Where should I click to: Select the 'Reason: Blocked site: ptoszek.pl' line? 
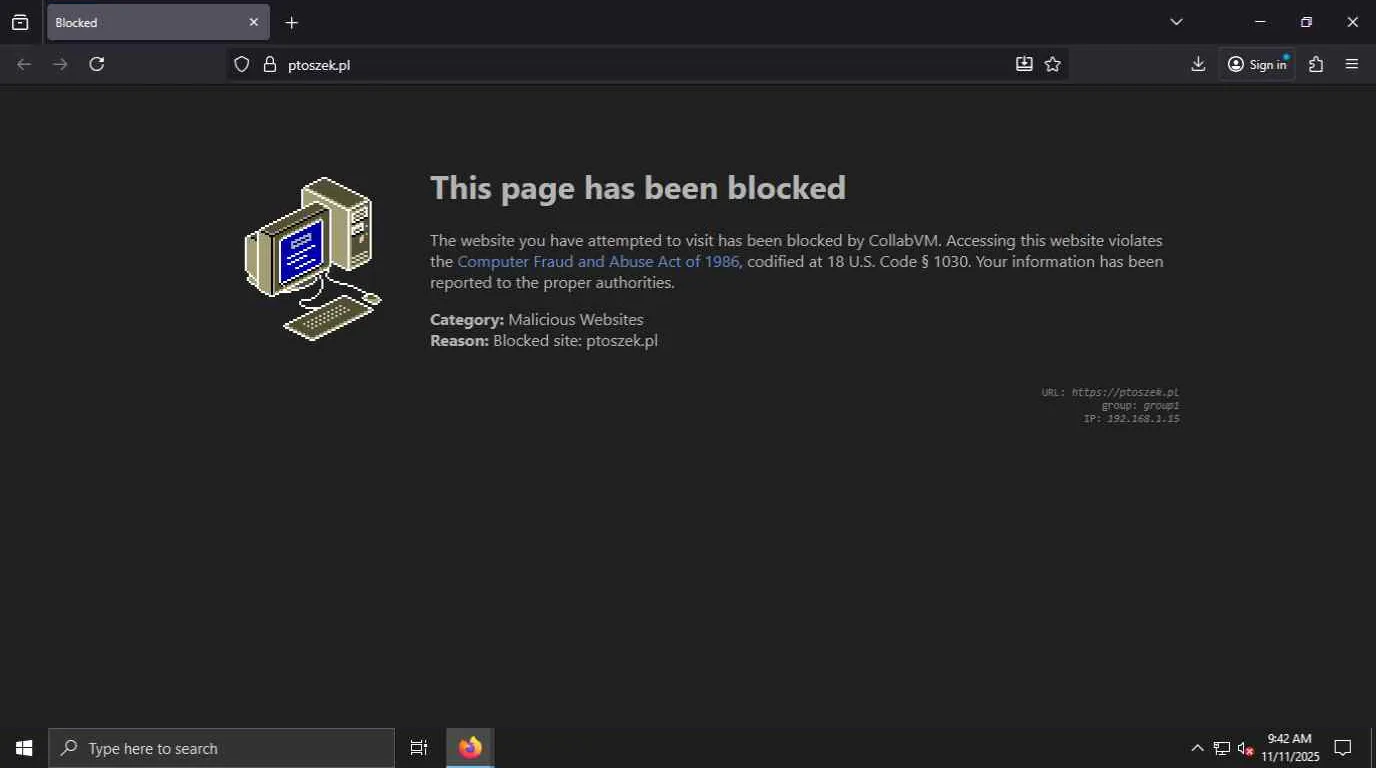click(544, 341)
